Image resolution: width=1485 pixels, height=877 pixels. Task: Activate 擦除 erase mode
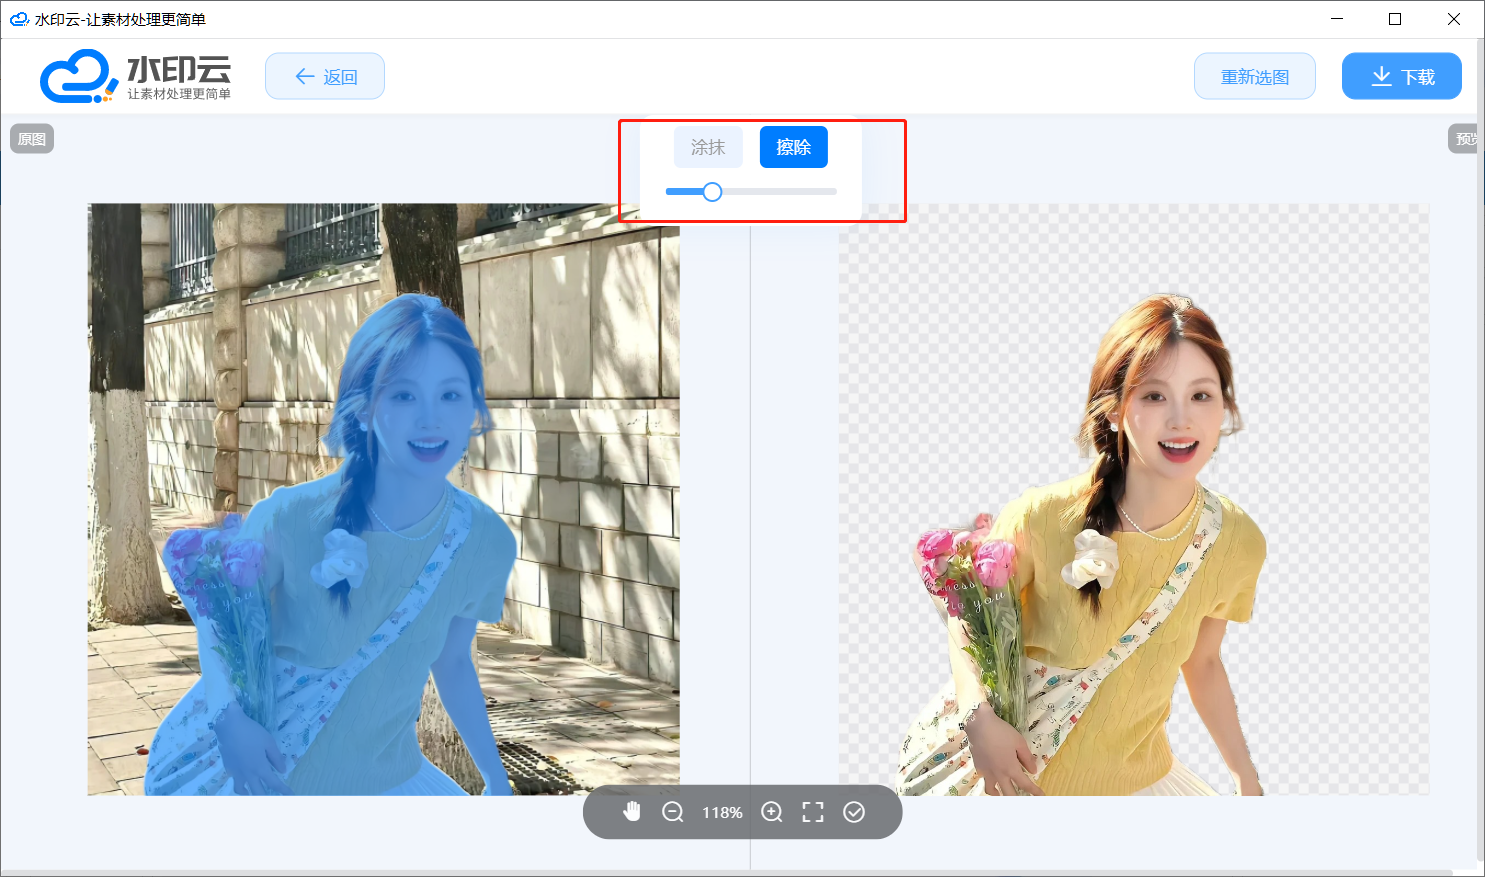click(x=793, y=147)
